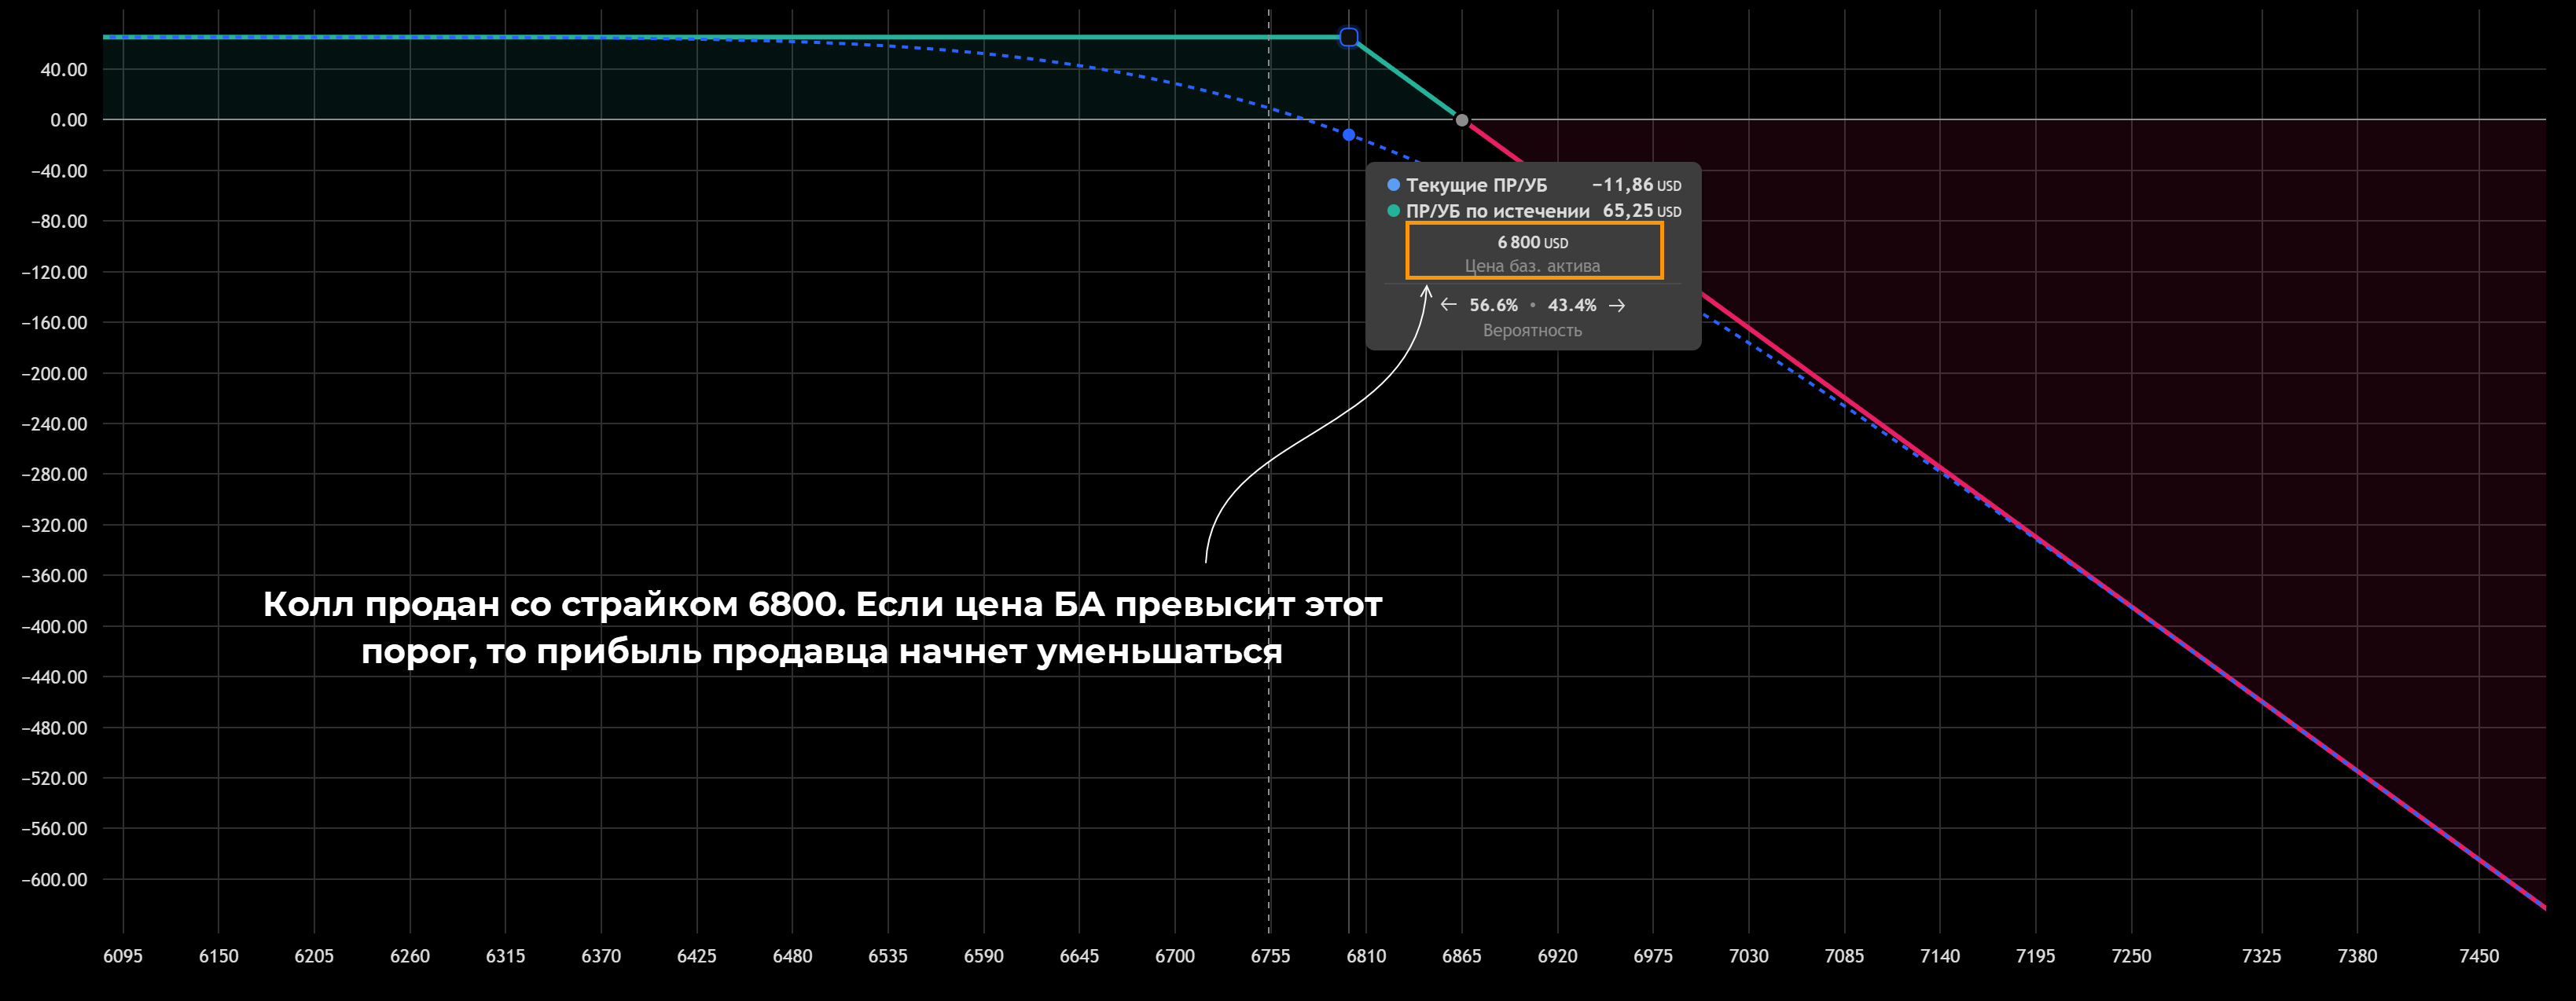Click the right arrow beside 43.4% probability

[x=1617, y=305]
